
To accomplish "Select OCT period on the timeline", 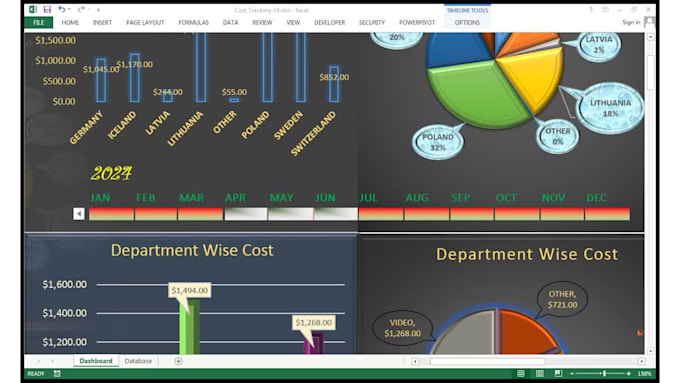I will point(517,214).
